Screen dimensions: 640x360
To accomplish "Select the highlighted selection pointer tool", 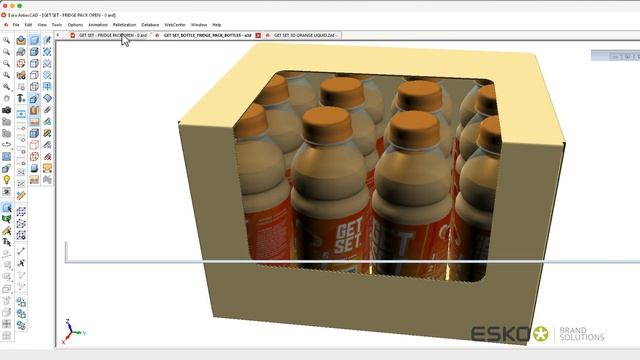I will [x=7, y=208].
